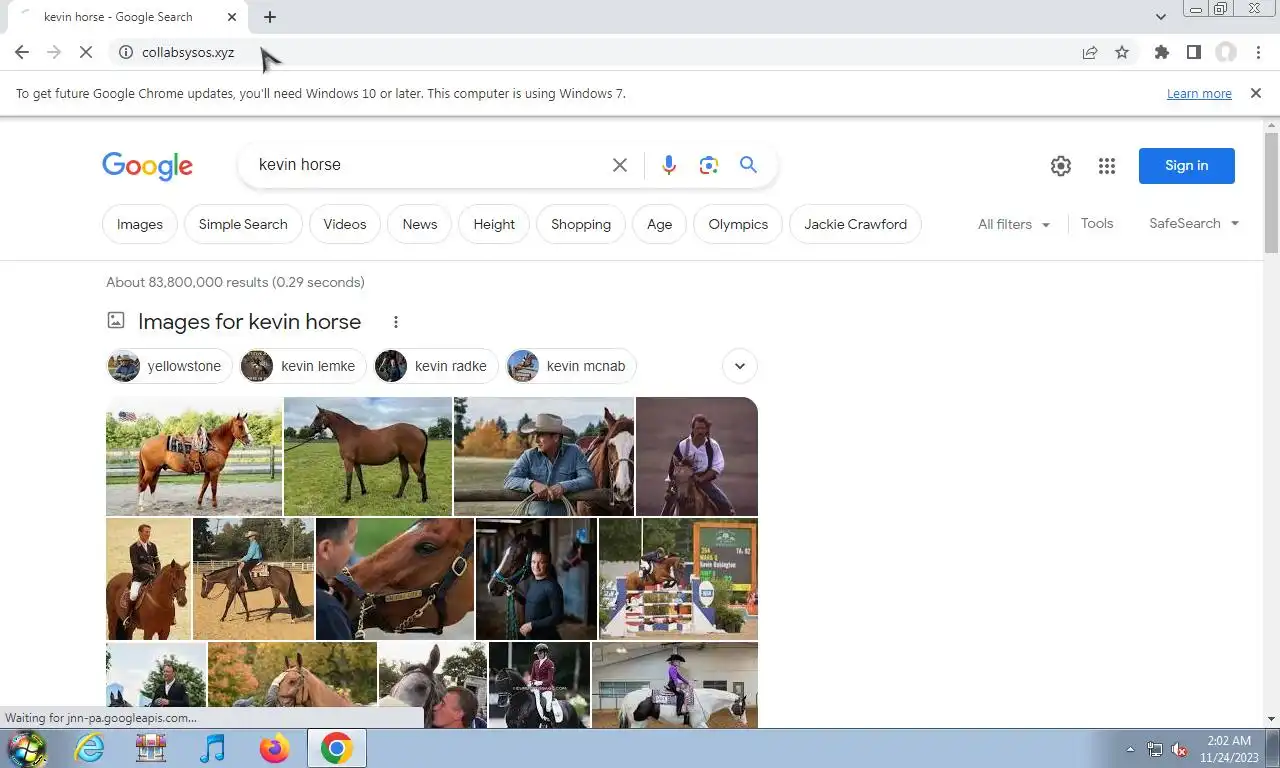Show hidden system tray icons

1130,749
